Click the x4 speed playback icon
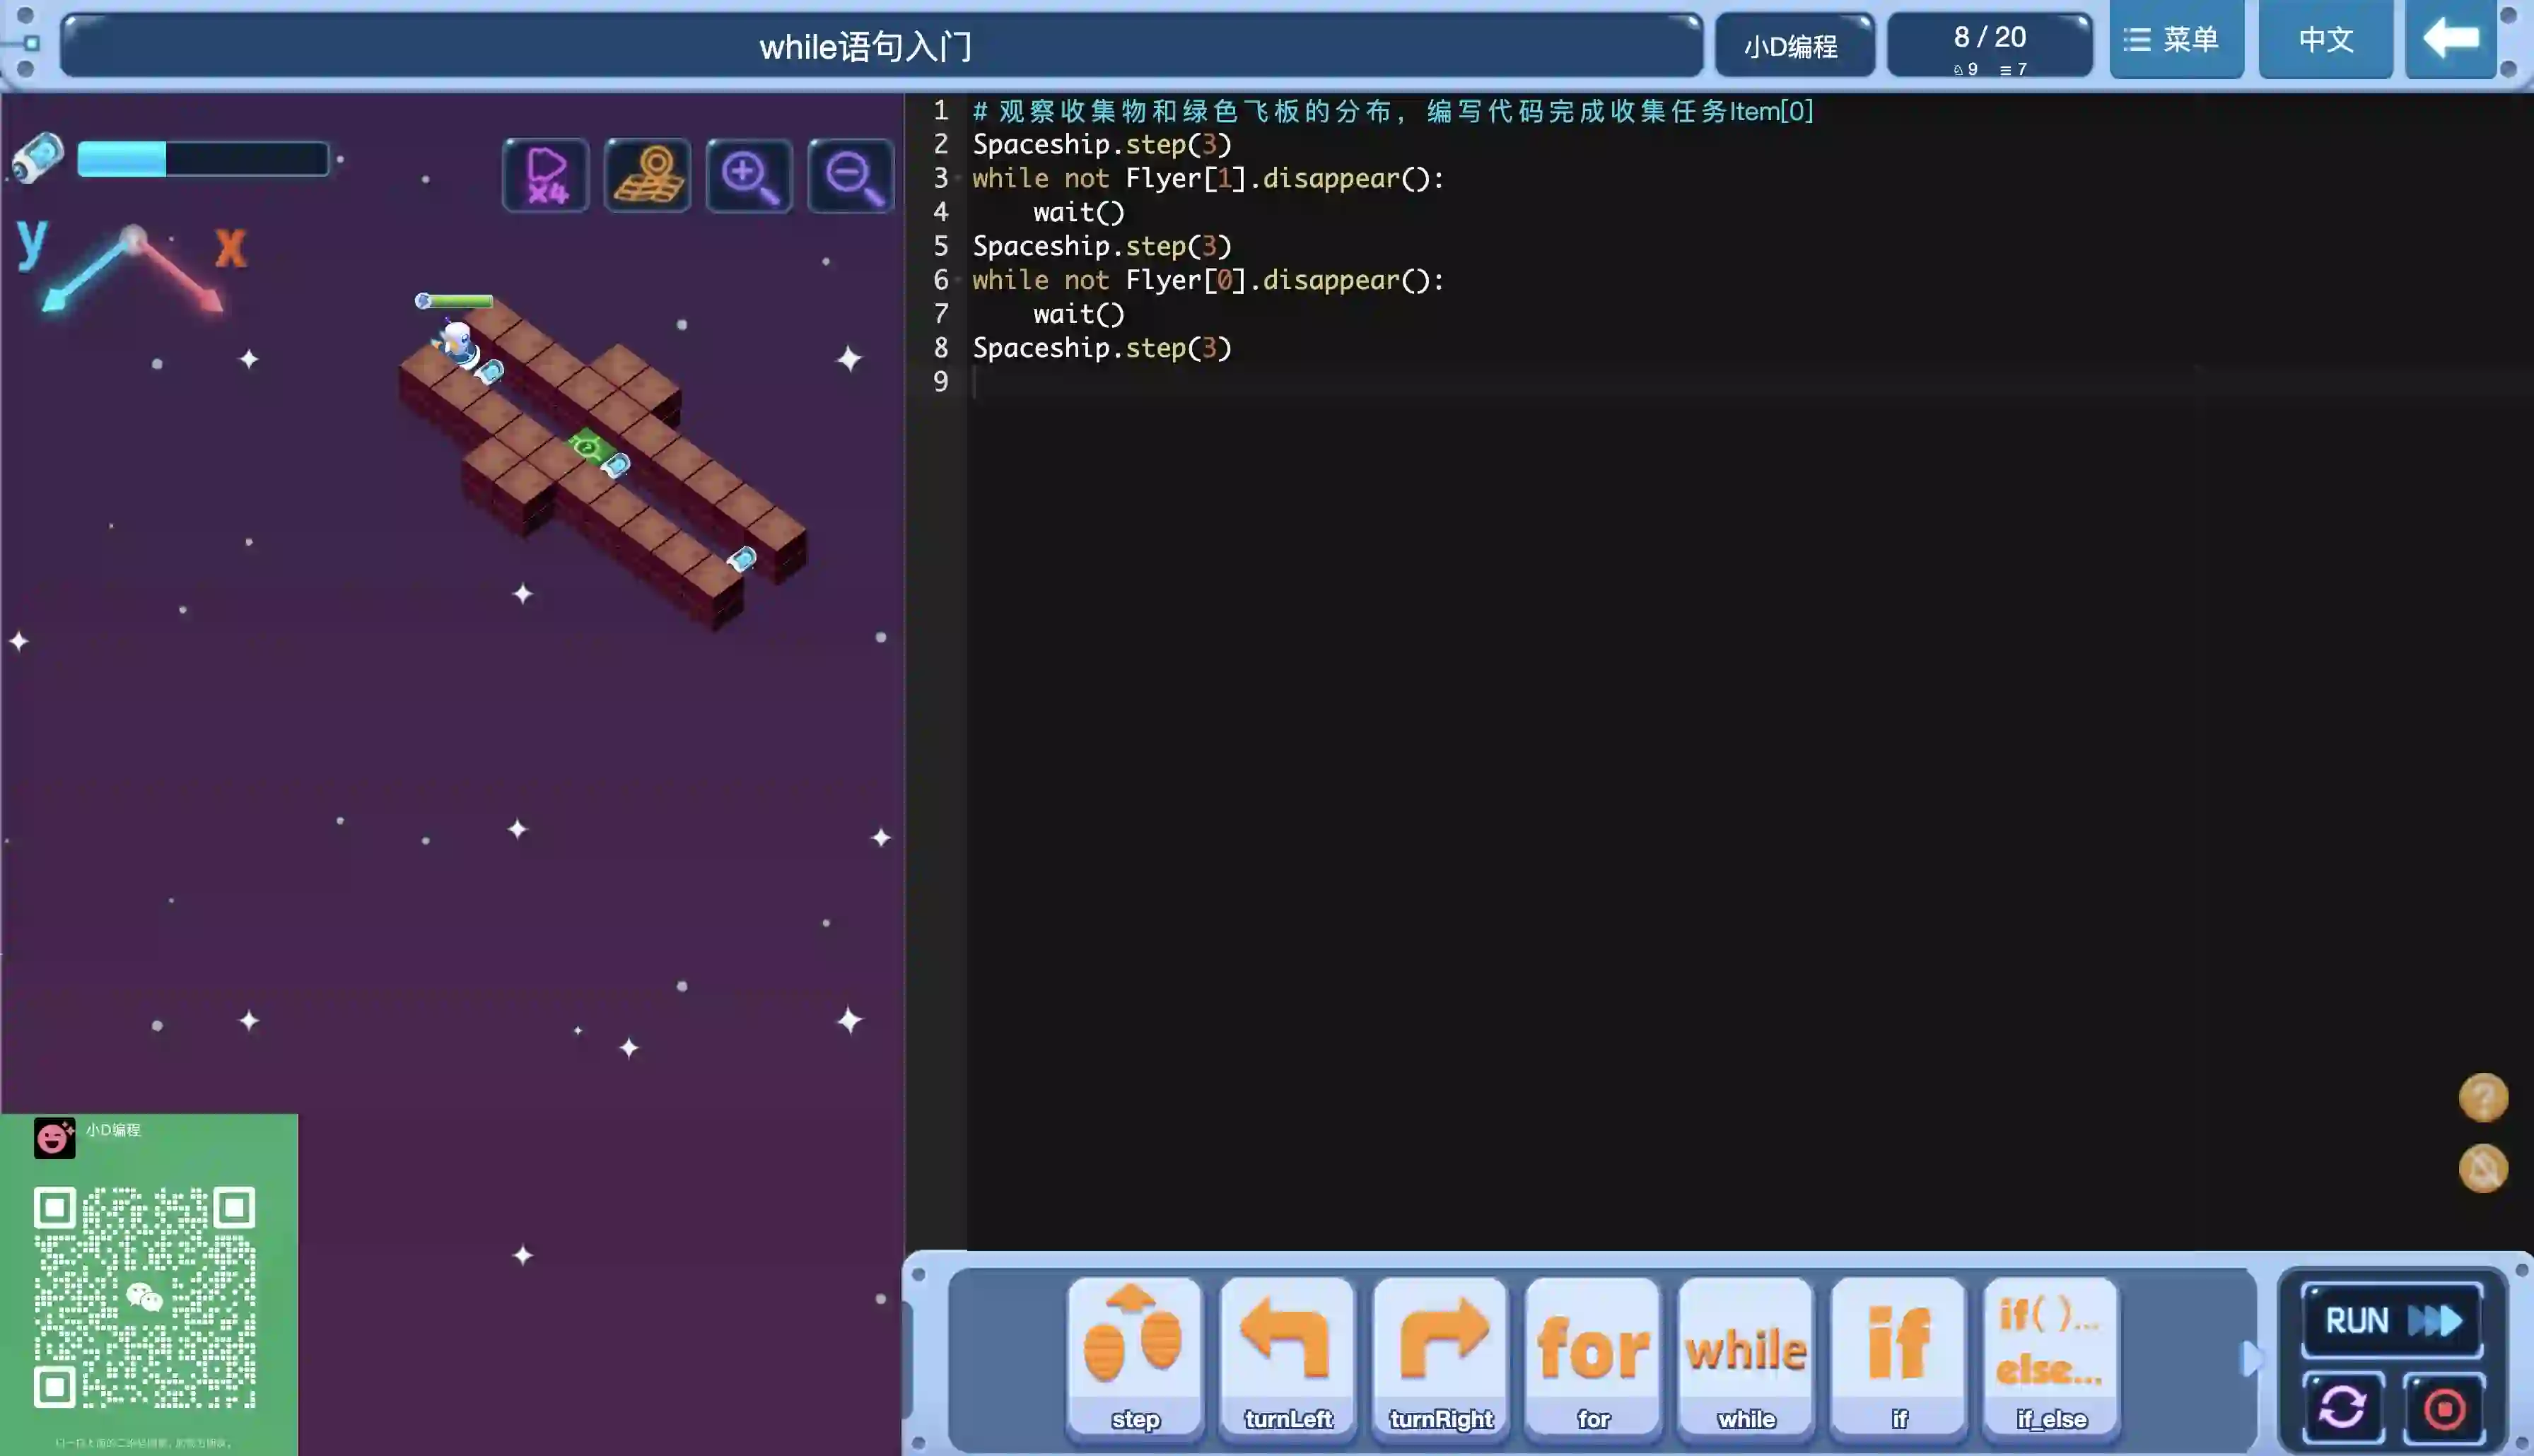Viewport: 2534px width, 1456px height. [546, 176]
